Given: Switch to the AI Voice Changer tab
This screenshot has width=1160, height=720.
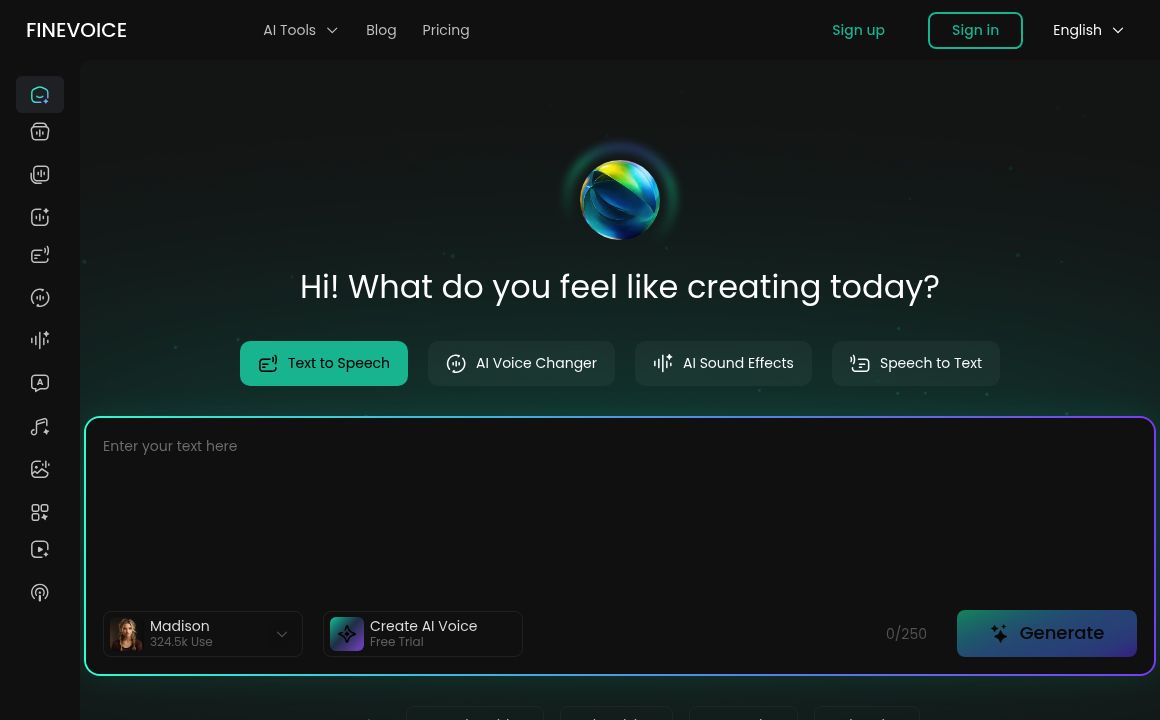Looking at the screenshot, I should coord(521,363).
